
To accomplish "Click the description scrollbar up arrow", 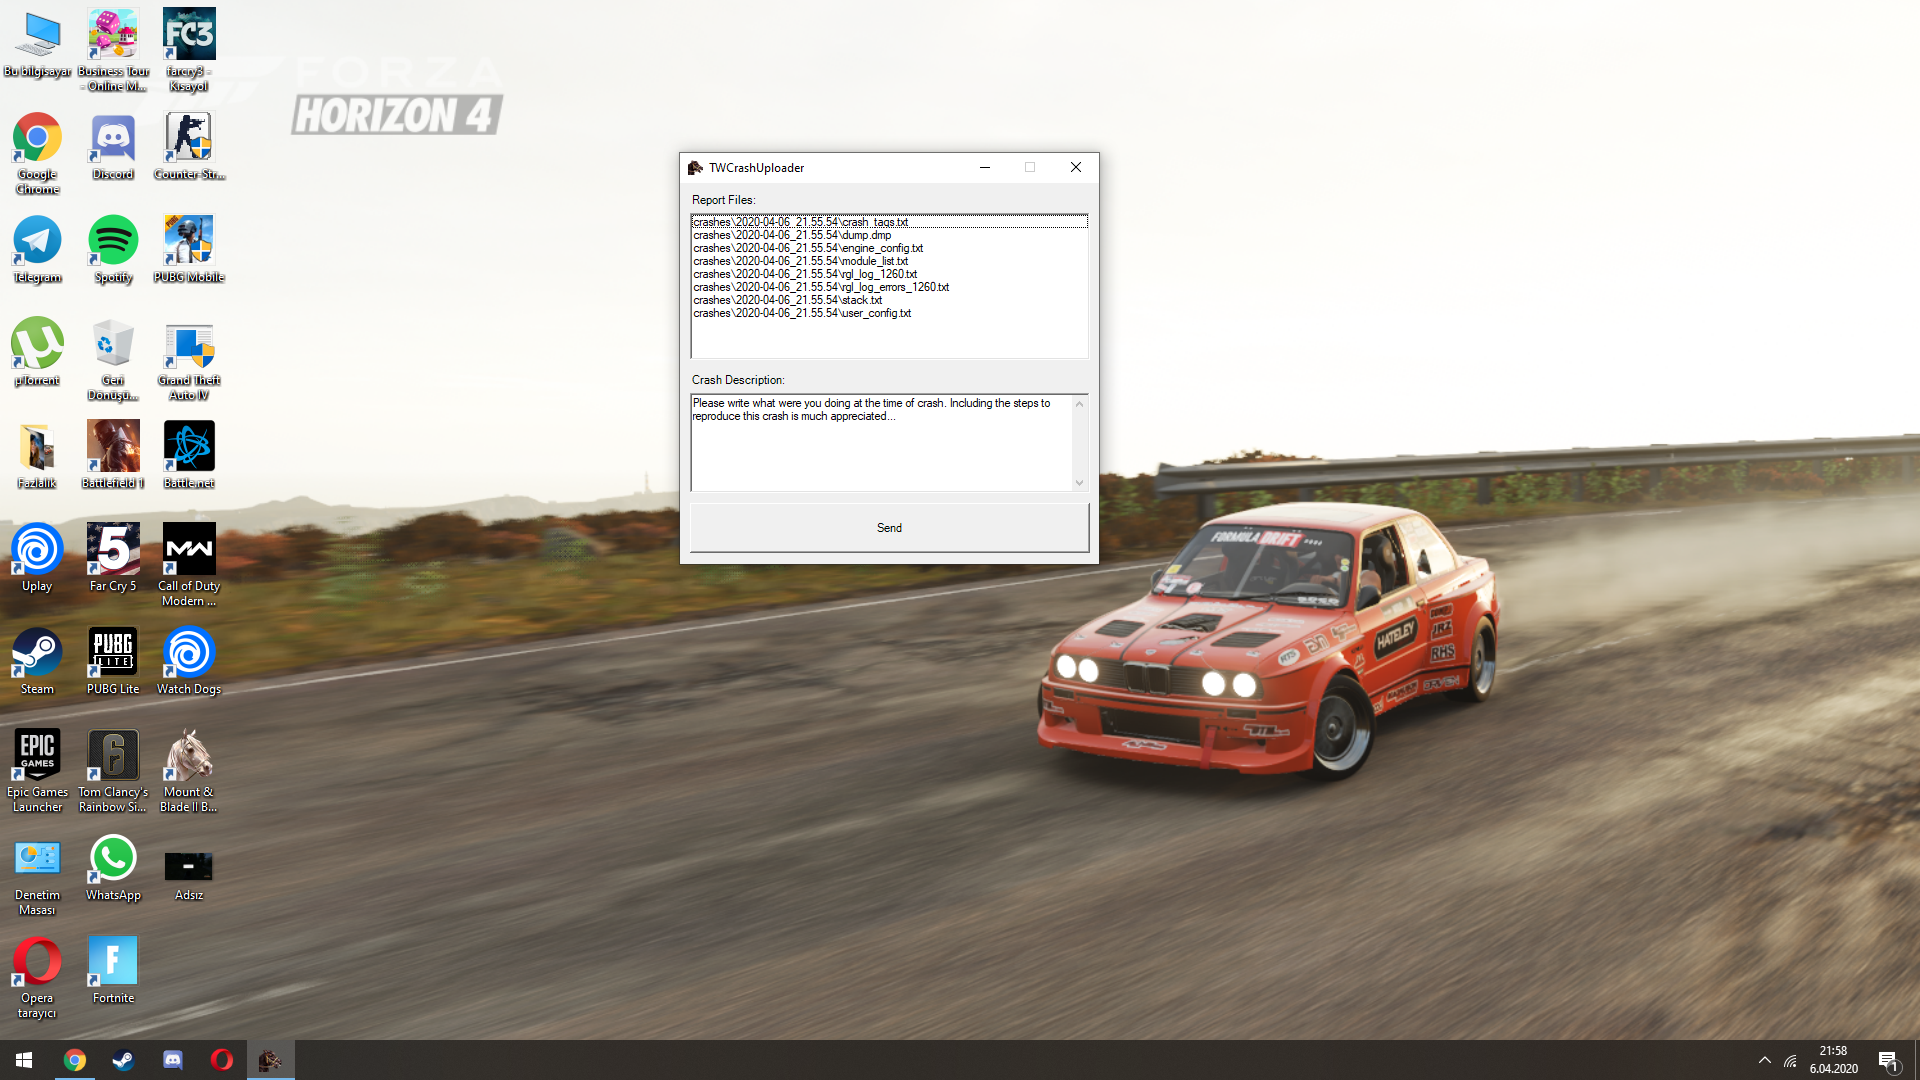I will (x=1079, y=404).
